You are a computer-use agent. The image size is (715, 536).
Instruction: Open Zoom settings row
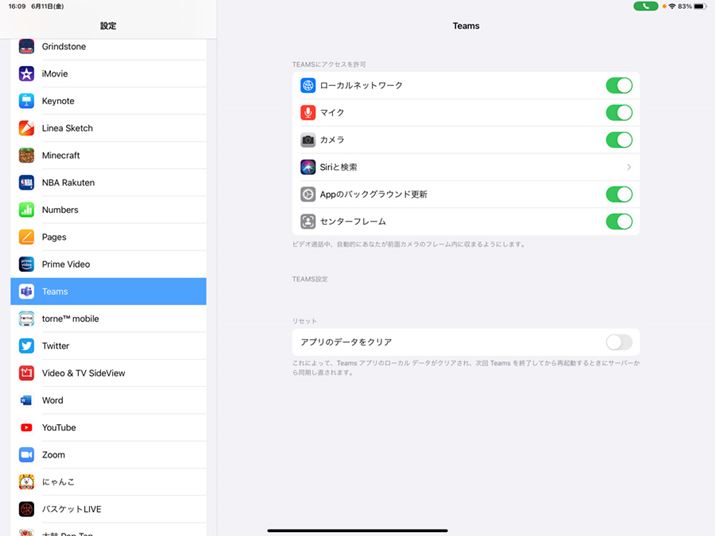coord(109,455)
